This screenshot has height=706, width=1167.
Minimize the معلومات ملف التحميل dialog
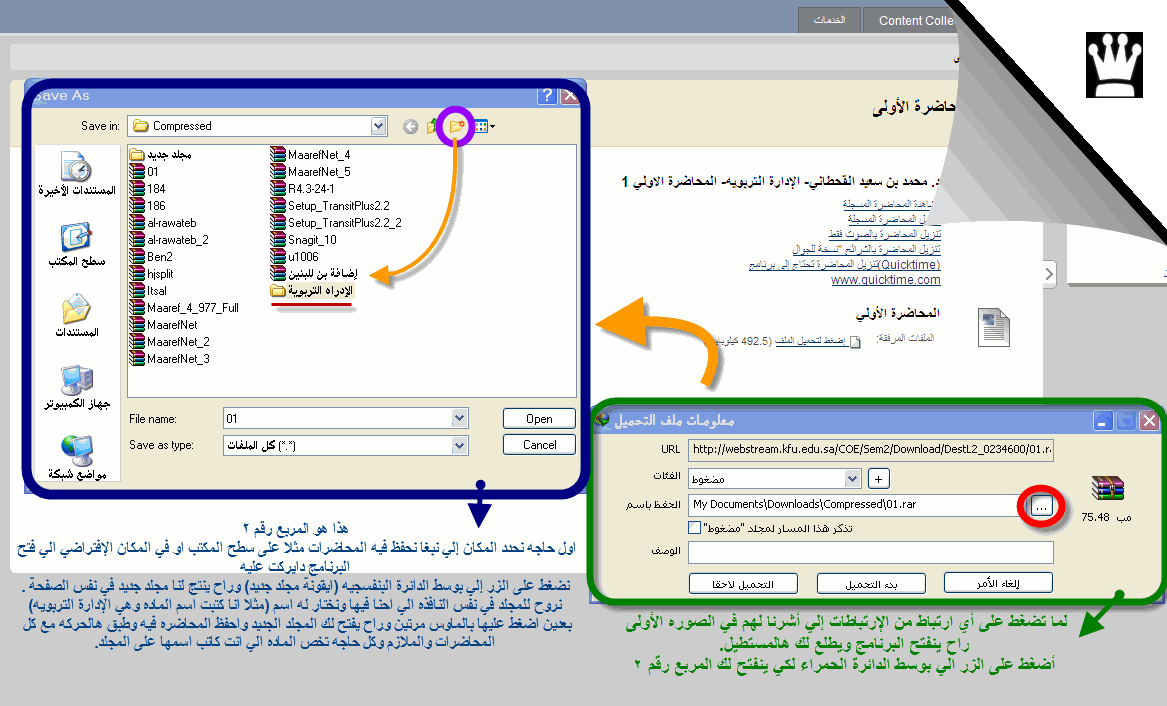coord(1102,421)
